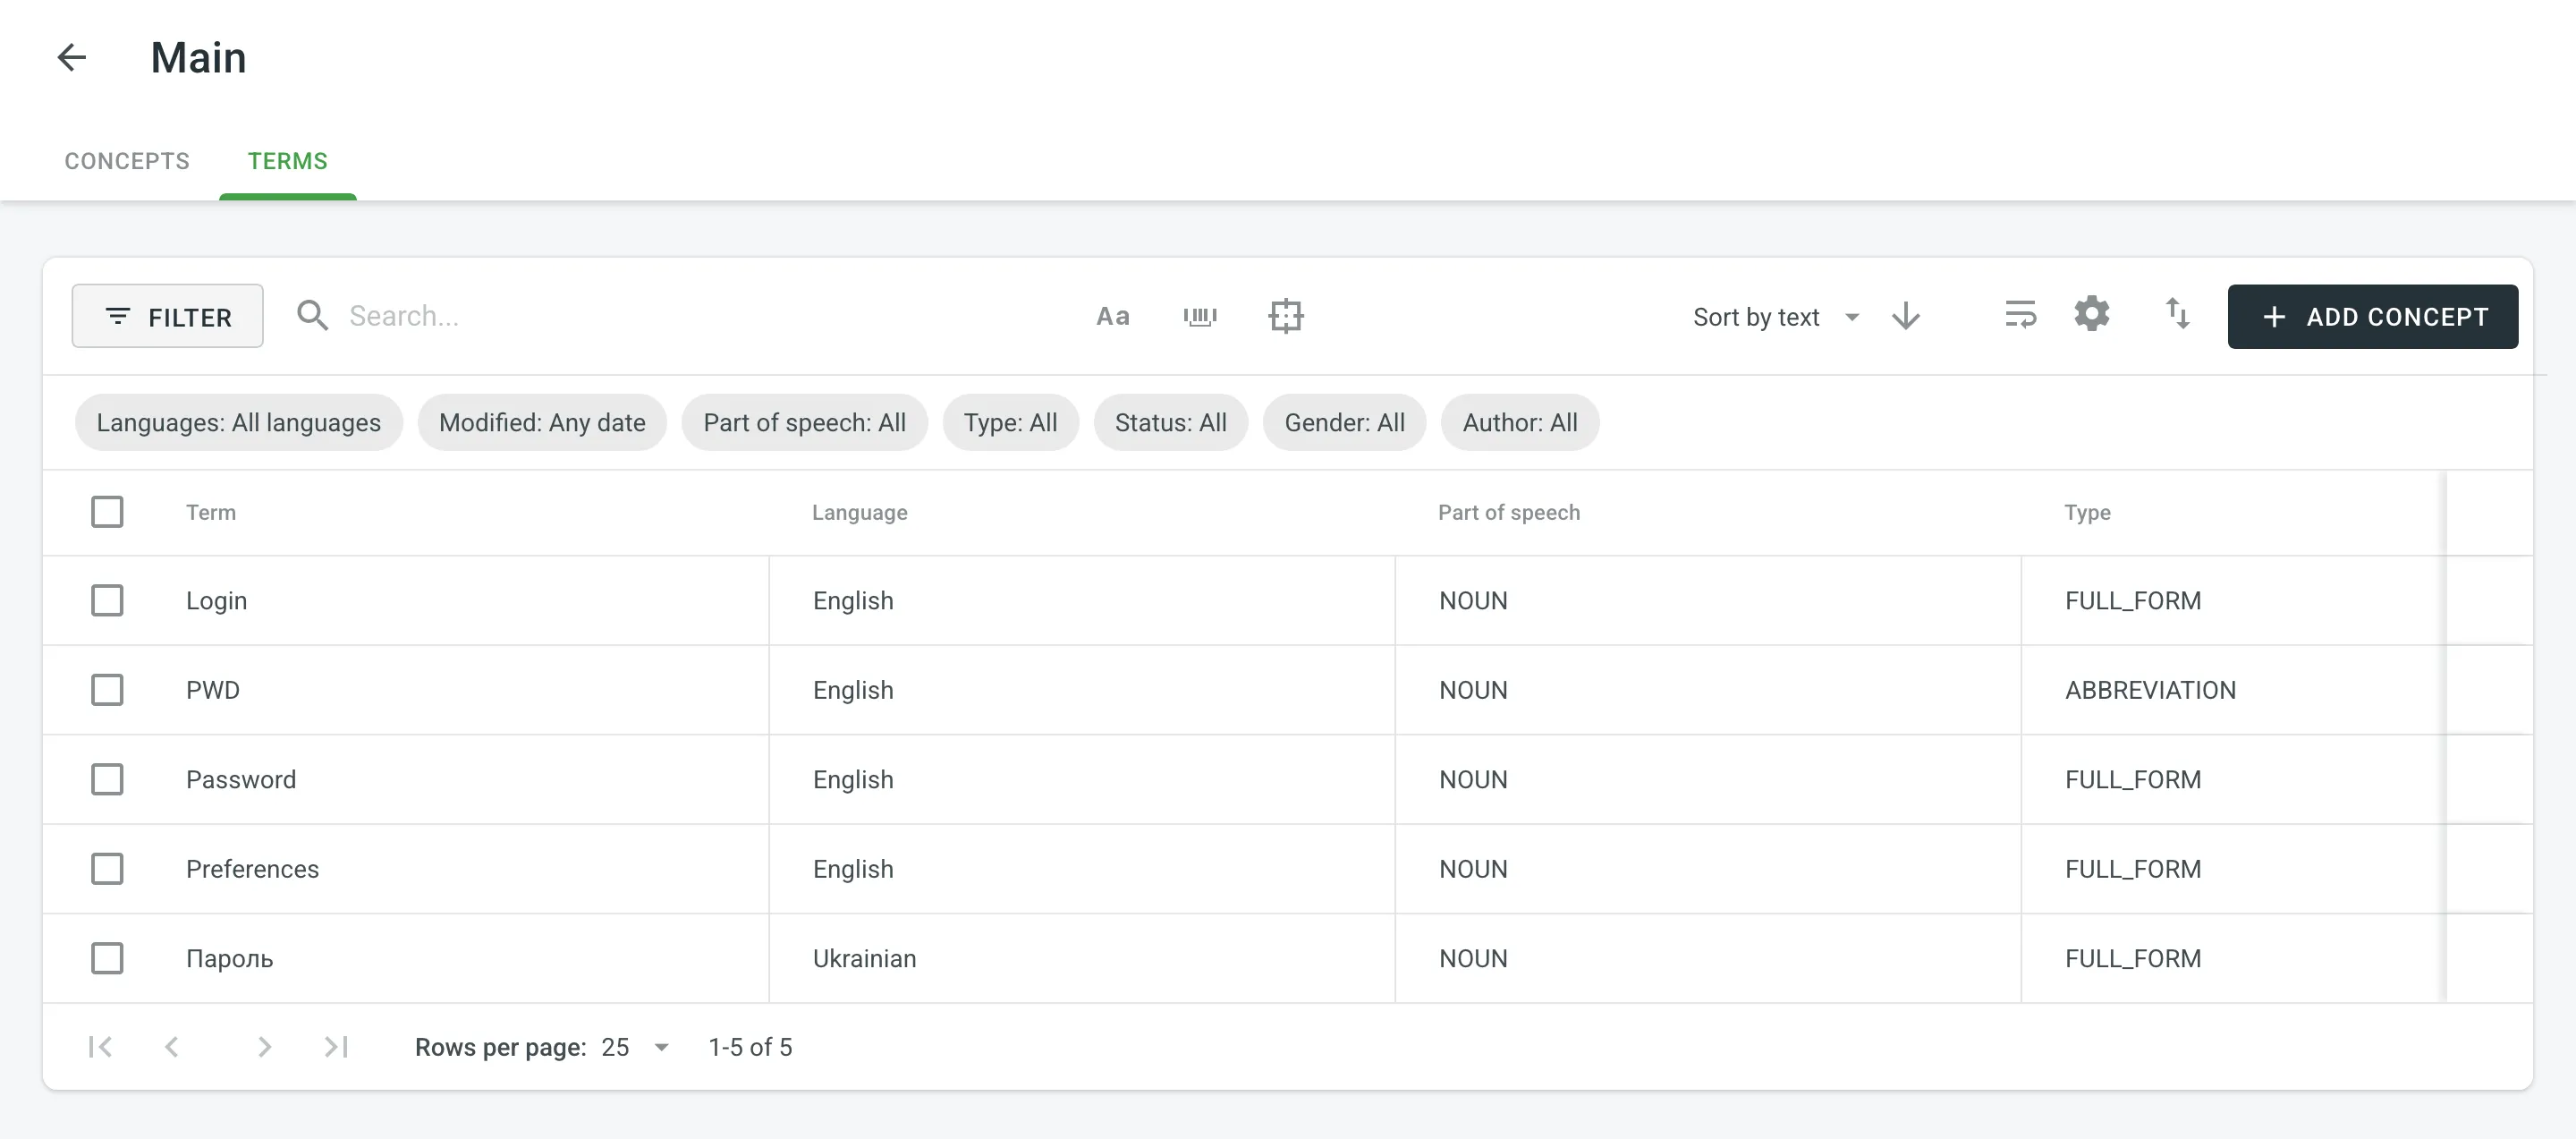Toggle text wrapping icon in toolbar
The height and width of the screenshot is (1139, 2576).
(2019, 315)
